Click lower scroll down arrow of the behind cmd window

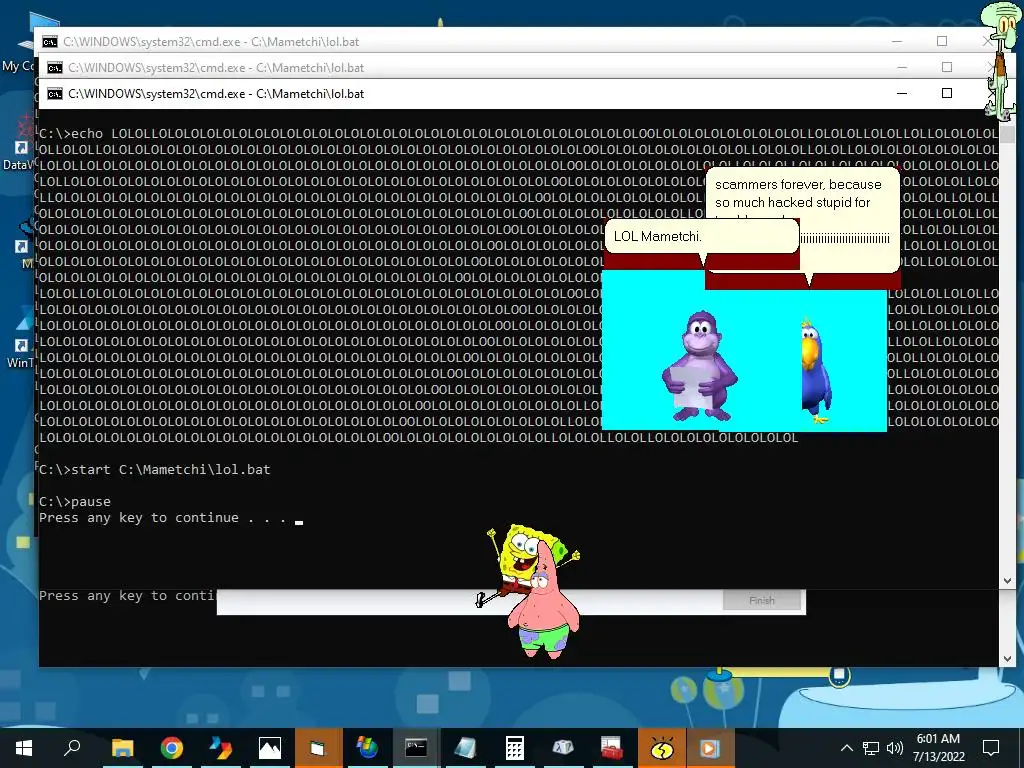coord(1007,659)
